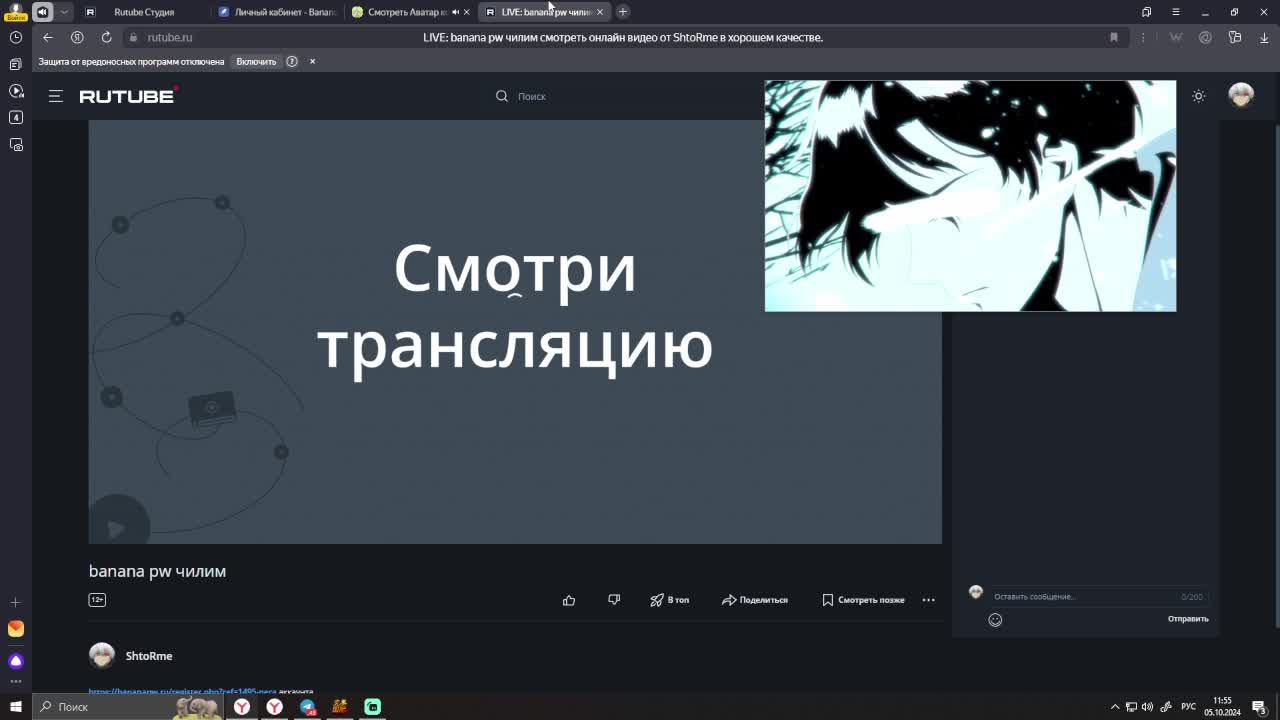
Task: Open Windows notification center
Action: coord(1260,707)
